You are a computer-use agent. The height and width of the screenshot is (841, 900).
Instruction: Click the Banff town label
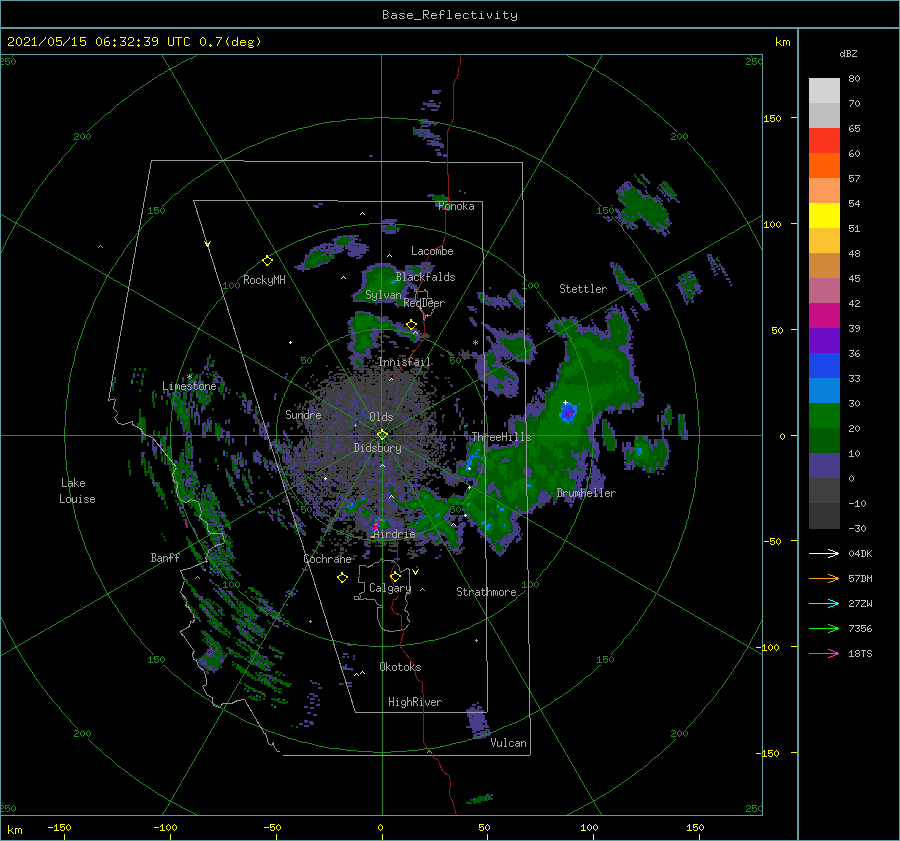coord(165,558)
